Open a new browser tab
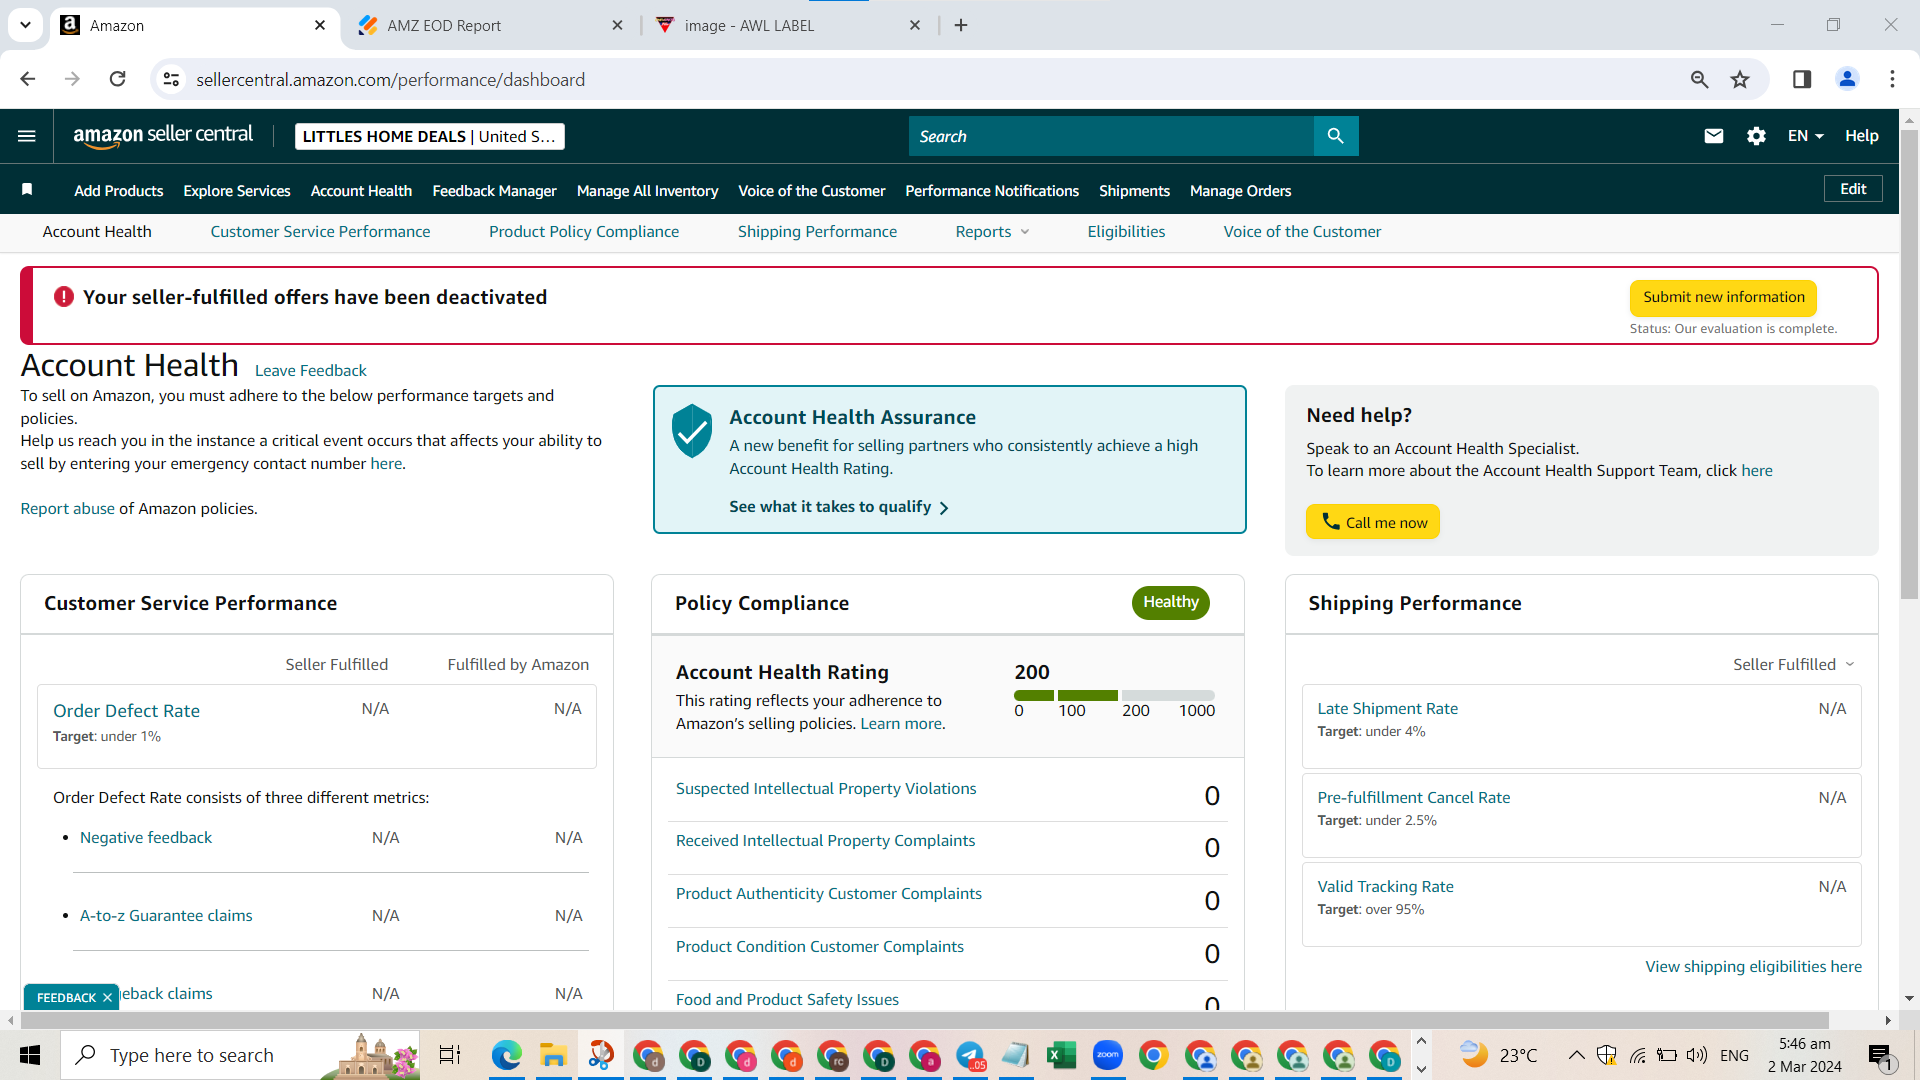This screenshot has height=1080, width=1920. (961, 25)
